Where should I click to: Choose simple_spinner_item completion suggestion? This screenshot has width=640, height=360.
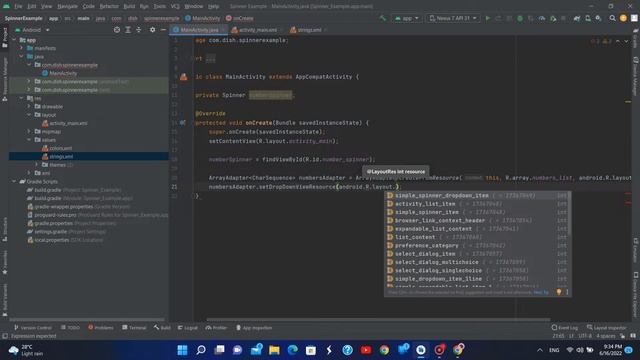coord(477,212)
